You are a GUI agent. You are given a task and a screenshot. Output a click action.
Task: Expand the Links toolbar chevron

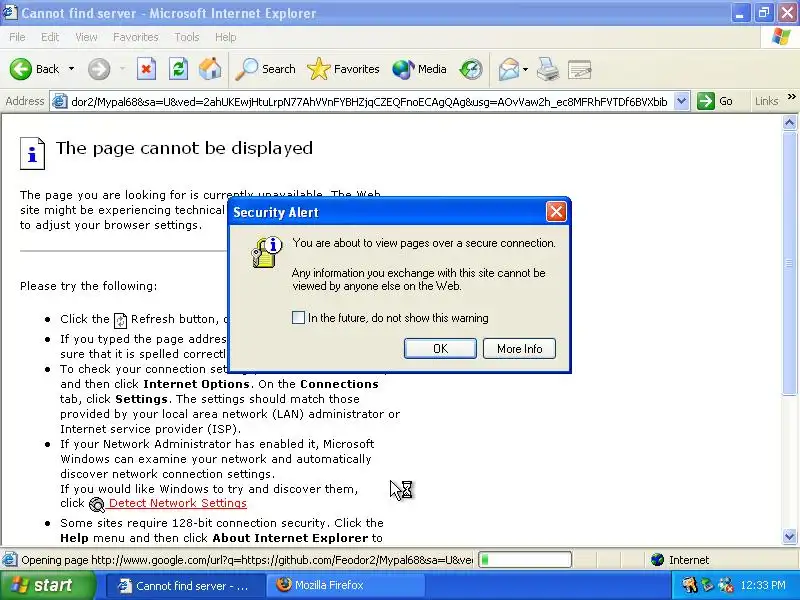tap(791, 96)
